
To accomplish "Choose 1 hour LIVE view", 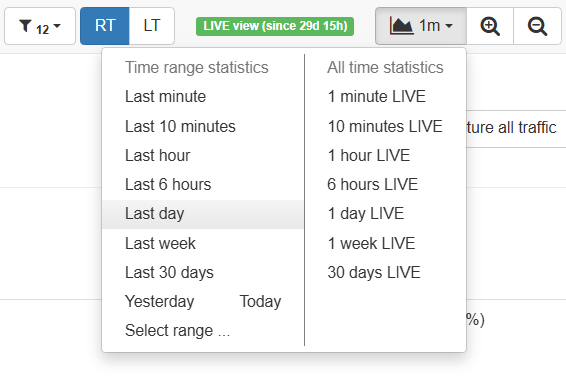I will coord(369,156).
